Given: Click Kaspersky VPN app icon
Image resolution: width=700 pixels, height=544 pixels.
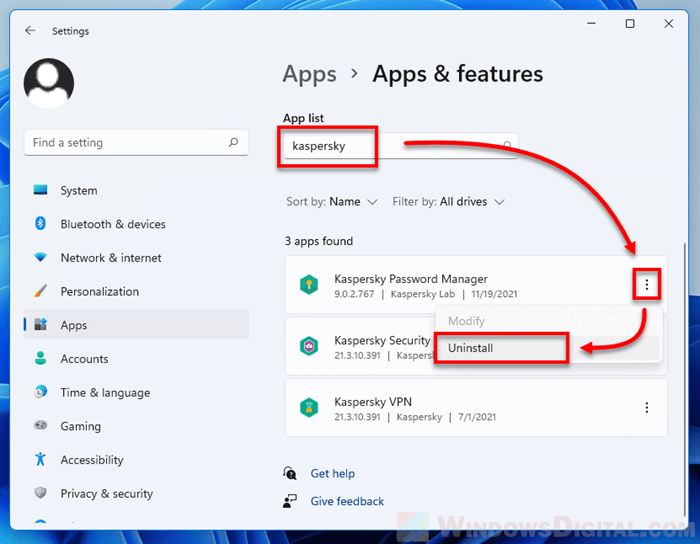Looking at the screenshot, I should point(309,408).
